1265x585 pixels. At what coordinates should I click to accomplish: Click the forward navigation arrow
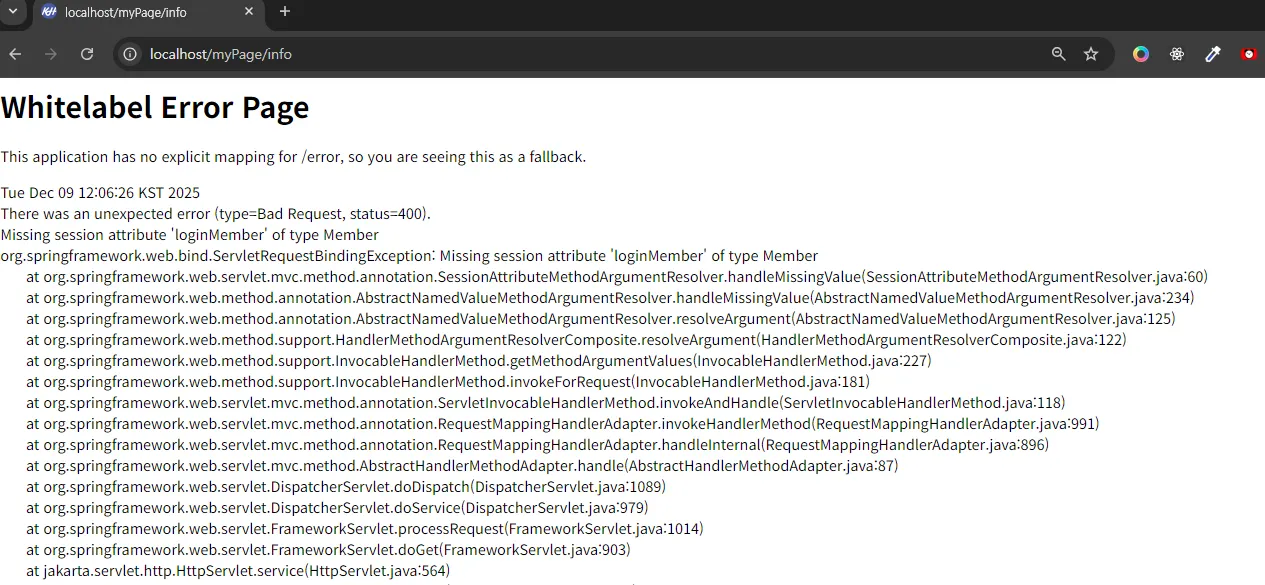click(x=51, y=54)
